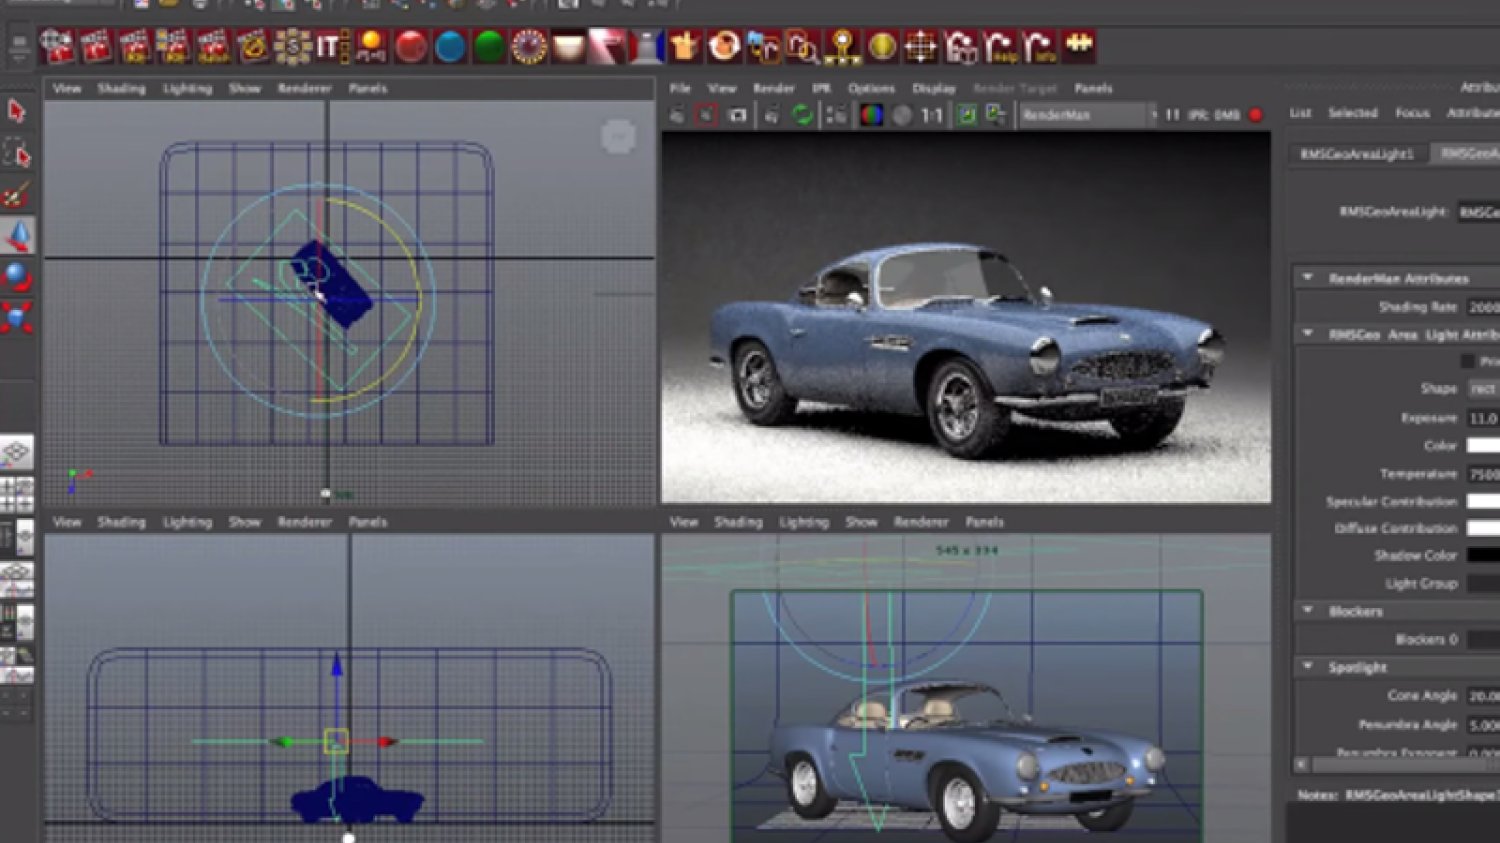Select the arrow Select tool
This screenshot has height=843, width=1500.
(x=17, y=110)
